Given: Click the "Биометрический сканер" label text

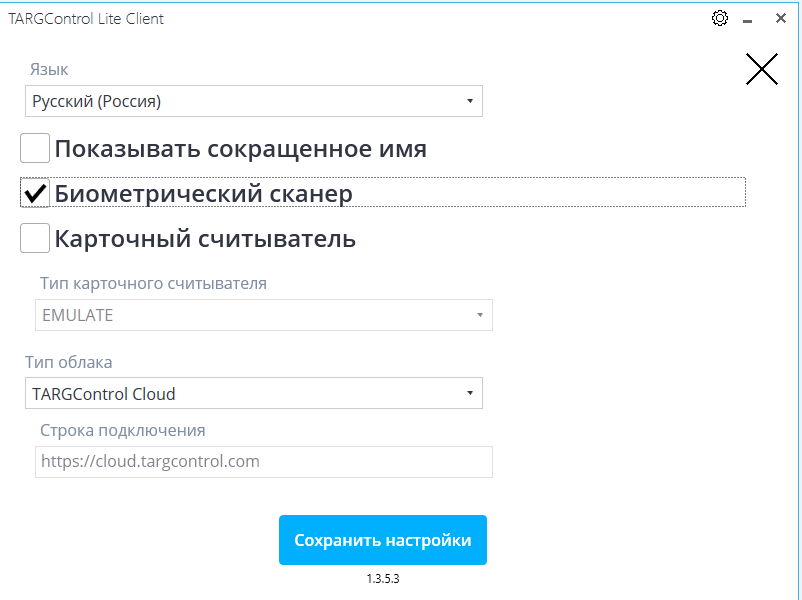Looking at the screenshot, I should [203, 193].
